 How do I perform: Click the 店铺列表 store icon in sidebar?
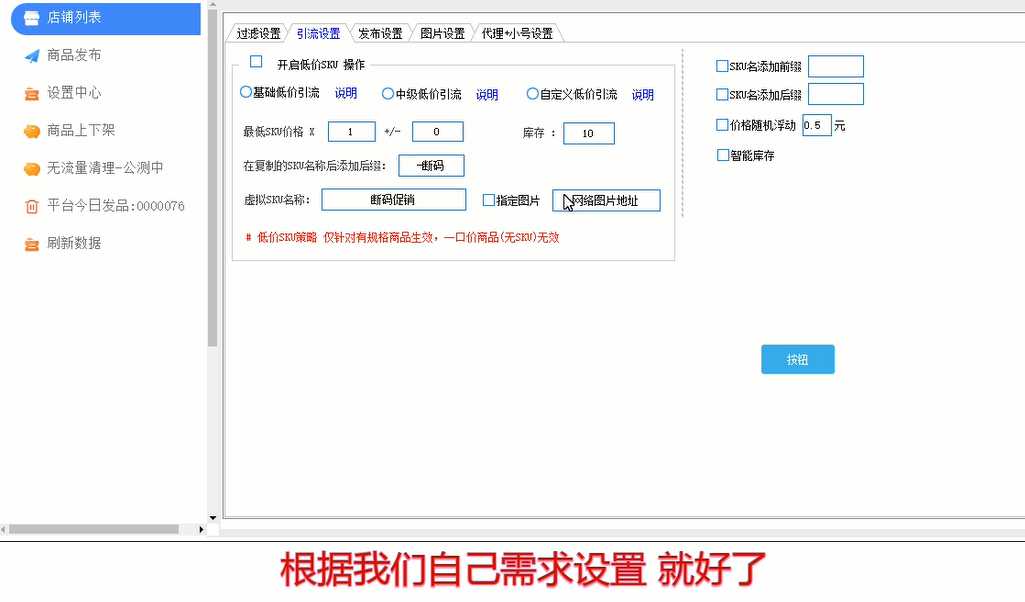tap(32, 18)
